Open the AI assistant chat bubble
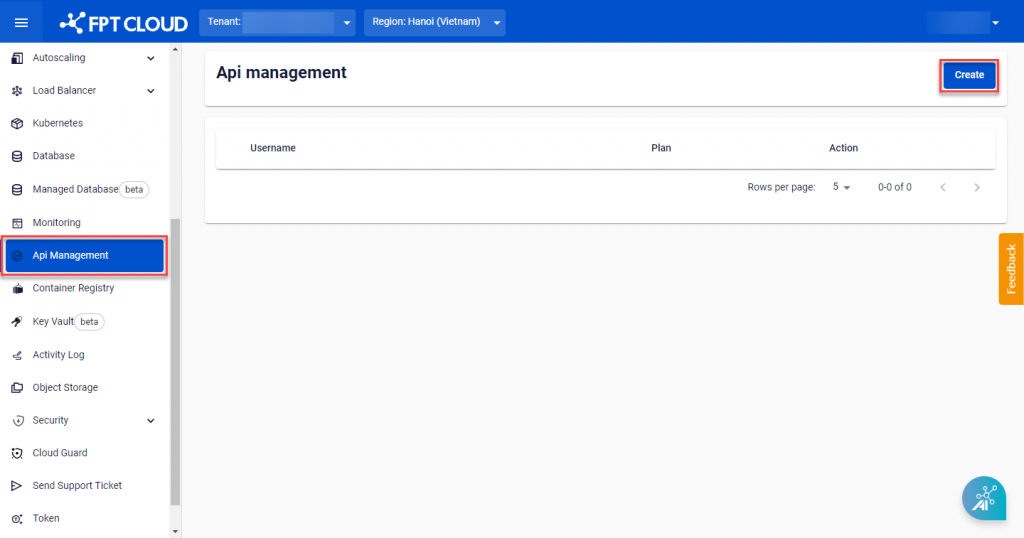Image resolution: width=1024 pixels, height=538 pixels. click(983, 498)
